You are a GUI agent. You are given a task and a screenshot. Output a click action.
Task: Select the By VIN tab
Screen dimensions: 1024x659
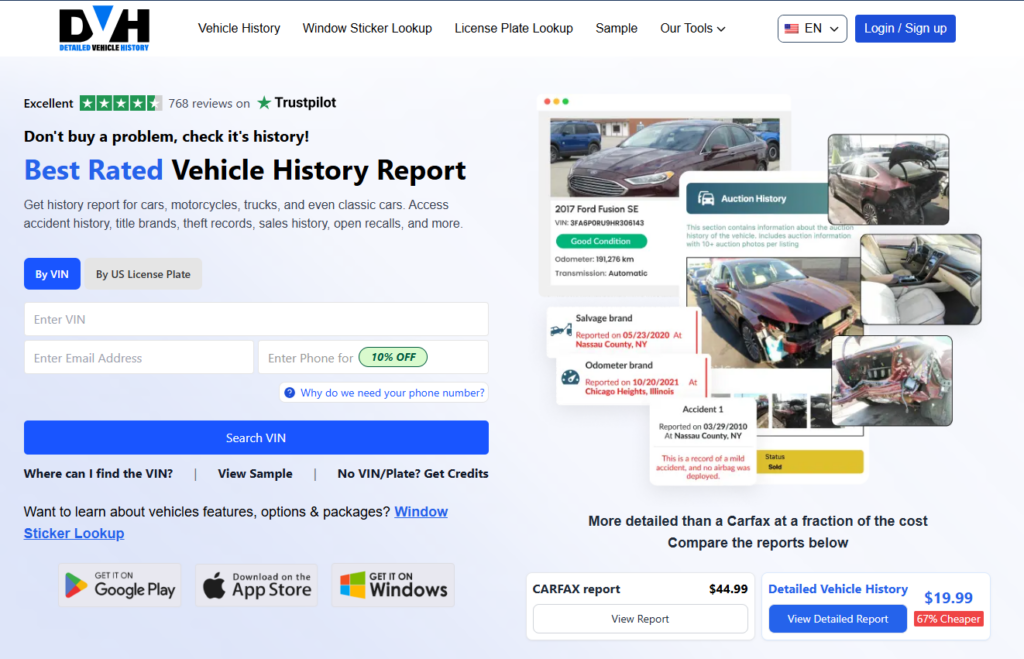[52, 274]
